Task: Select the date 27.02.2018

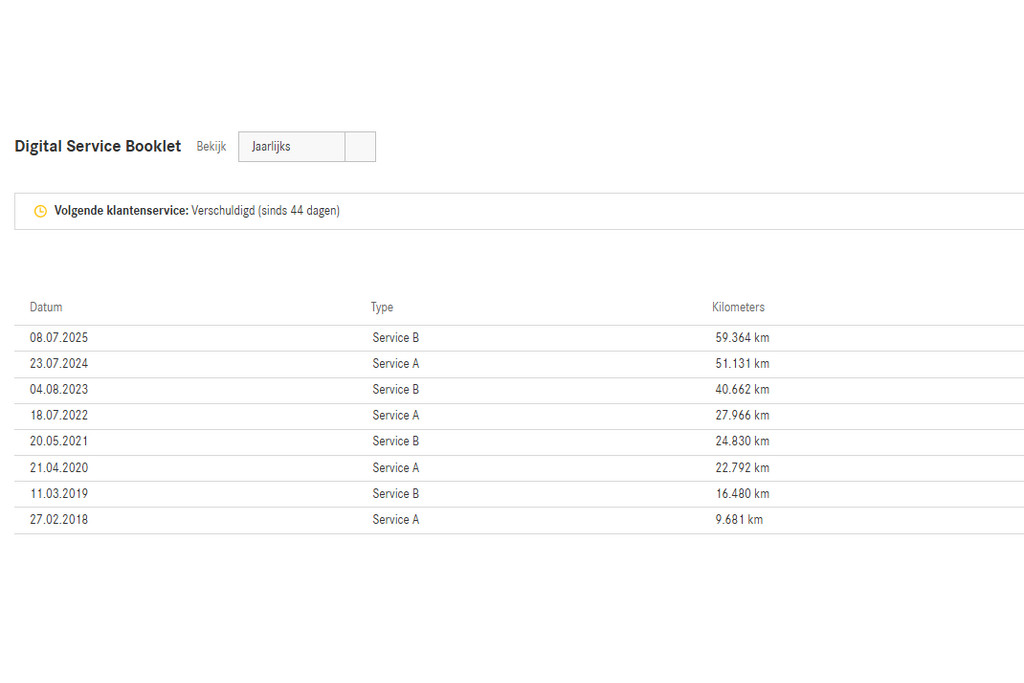Action: click(x=59, y=520)
